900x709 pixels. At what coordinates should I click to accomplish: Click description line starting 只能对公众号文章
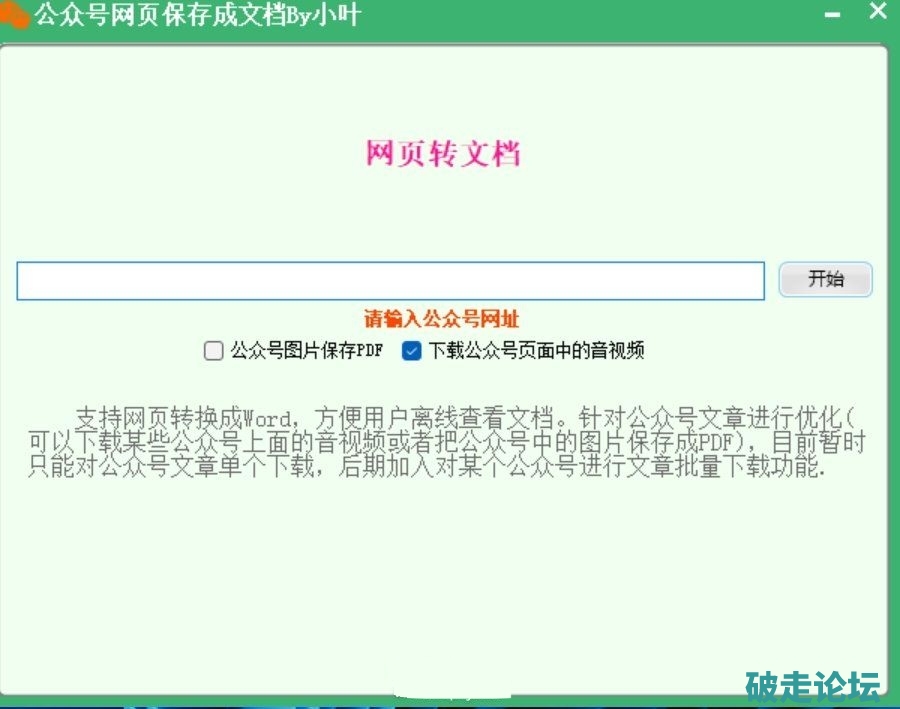click(x=425, y=468)
